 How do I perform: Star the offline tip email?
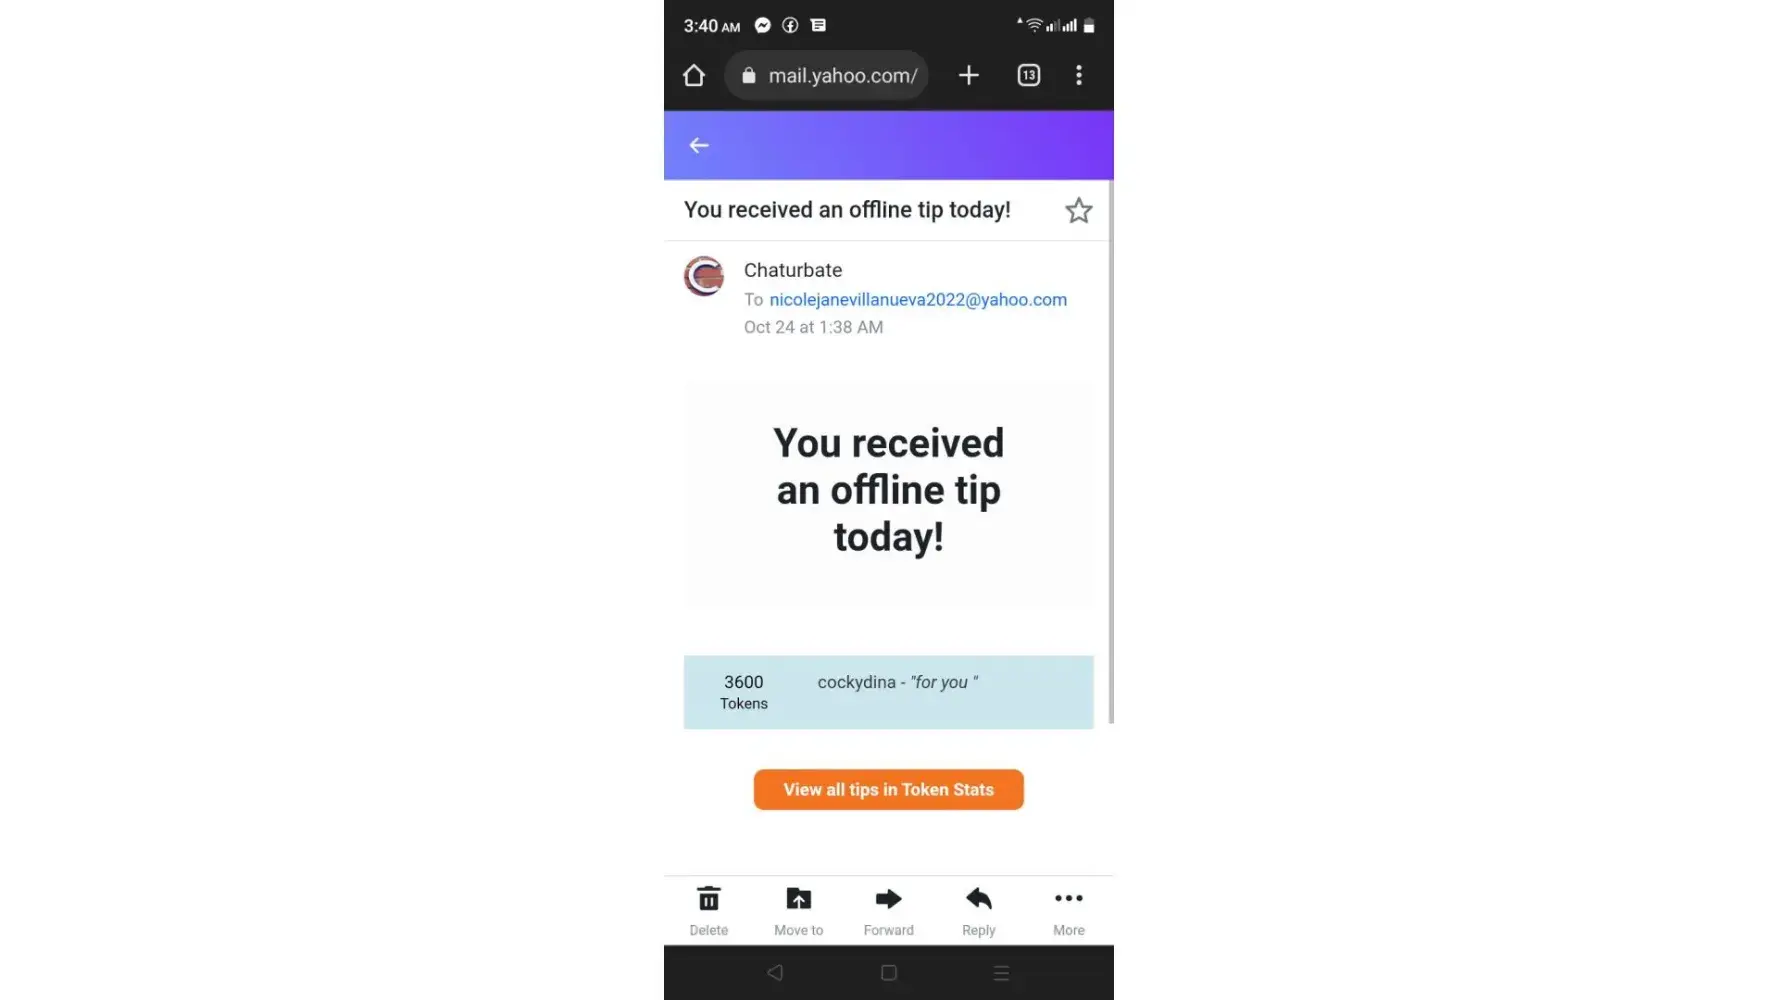click(x=1078, y=211)
